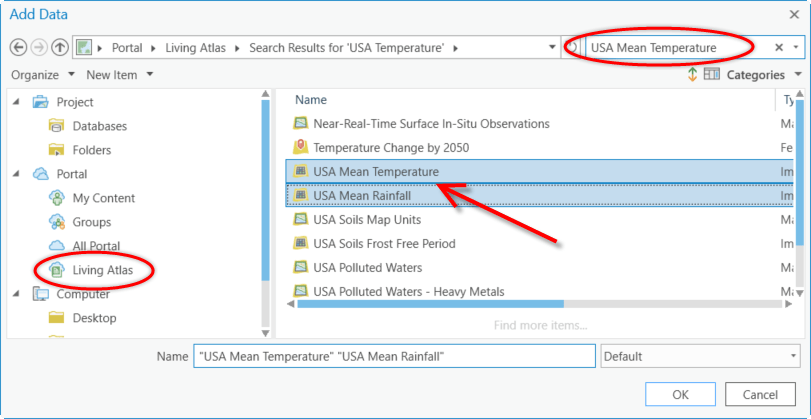Click the horizontal scrollbar in results list
The width and height of the screenshot is (811, 419).
pos(430,303)
